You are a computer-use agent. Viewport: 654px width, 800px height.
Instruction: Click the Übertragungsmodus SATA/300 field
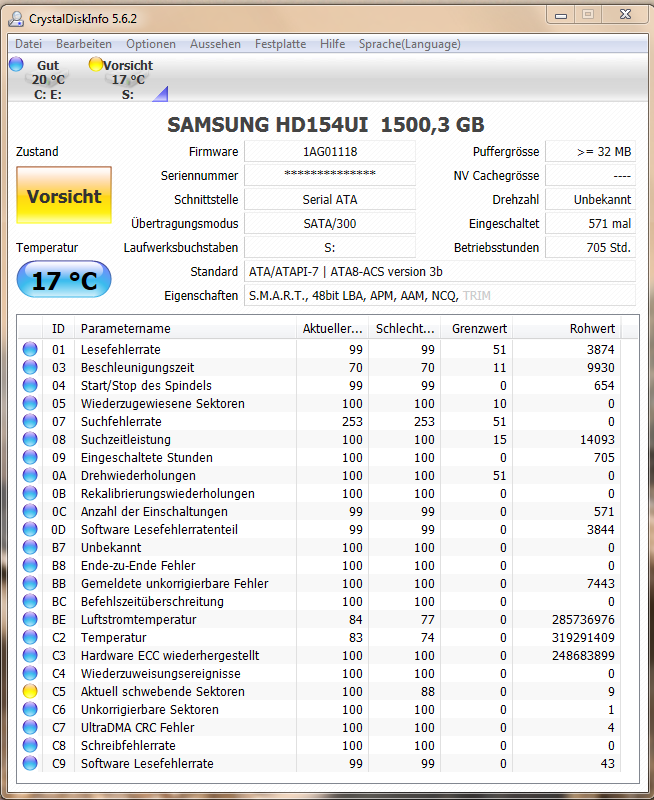click(330, 223)
